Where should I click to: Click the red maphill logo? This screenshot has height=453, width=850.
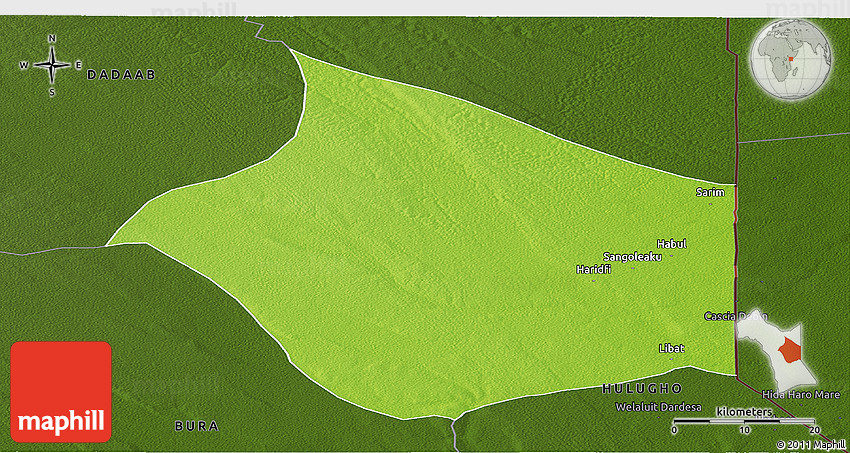61,391
